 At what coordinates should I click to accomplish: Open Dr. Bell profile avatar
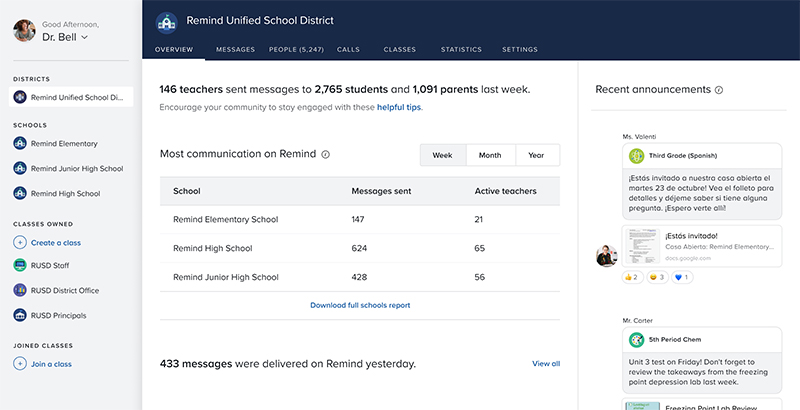24,31
